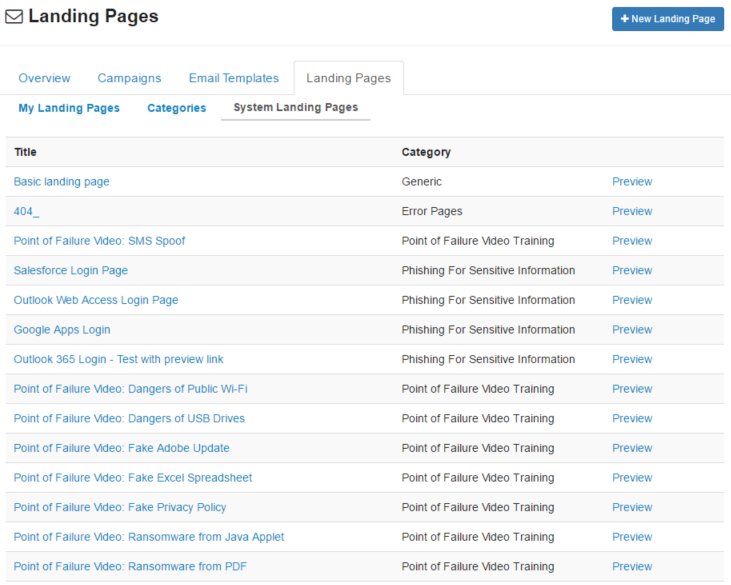Preview the Dangers of USB Drives page

coord(632,418)
